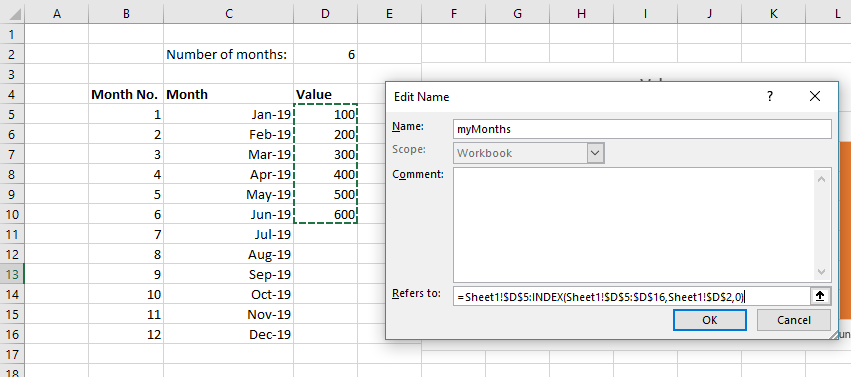Select row 13 header
Image resolution: width=851 pixels, height=377 pixels.
[12, 274]
